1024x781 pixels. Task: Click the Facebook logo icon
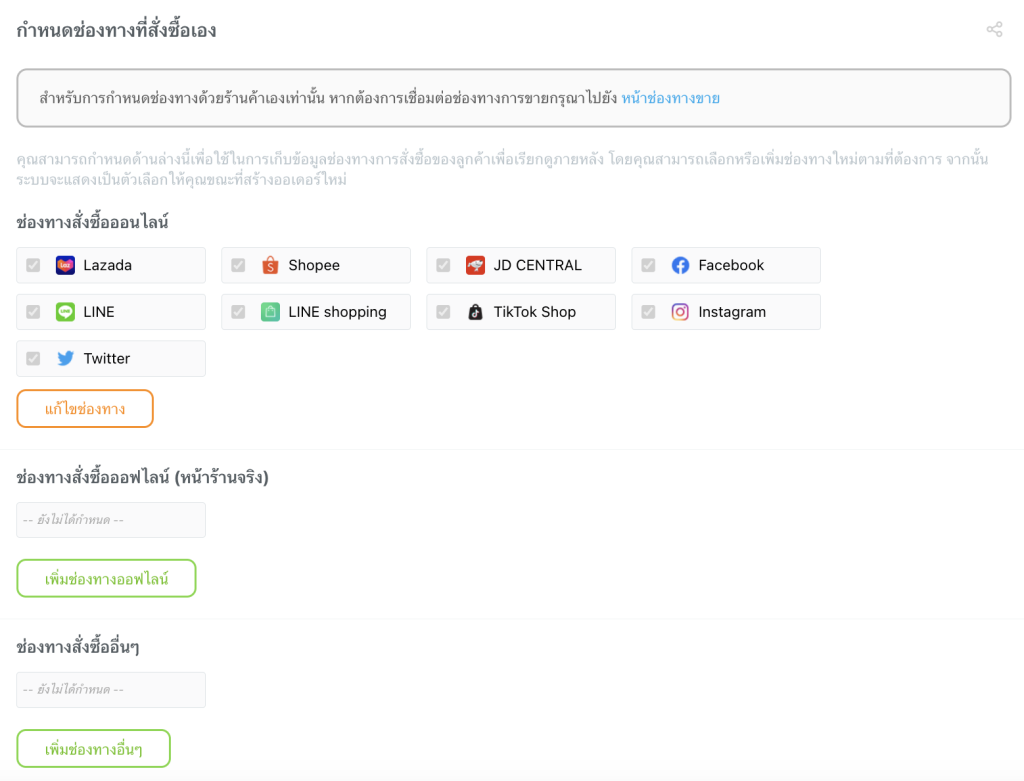680,265
